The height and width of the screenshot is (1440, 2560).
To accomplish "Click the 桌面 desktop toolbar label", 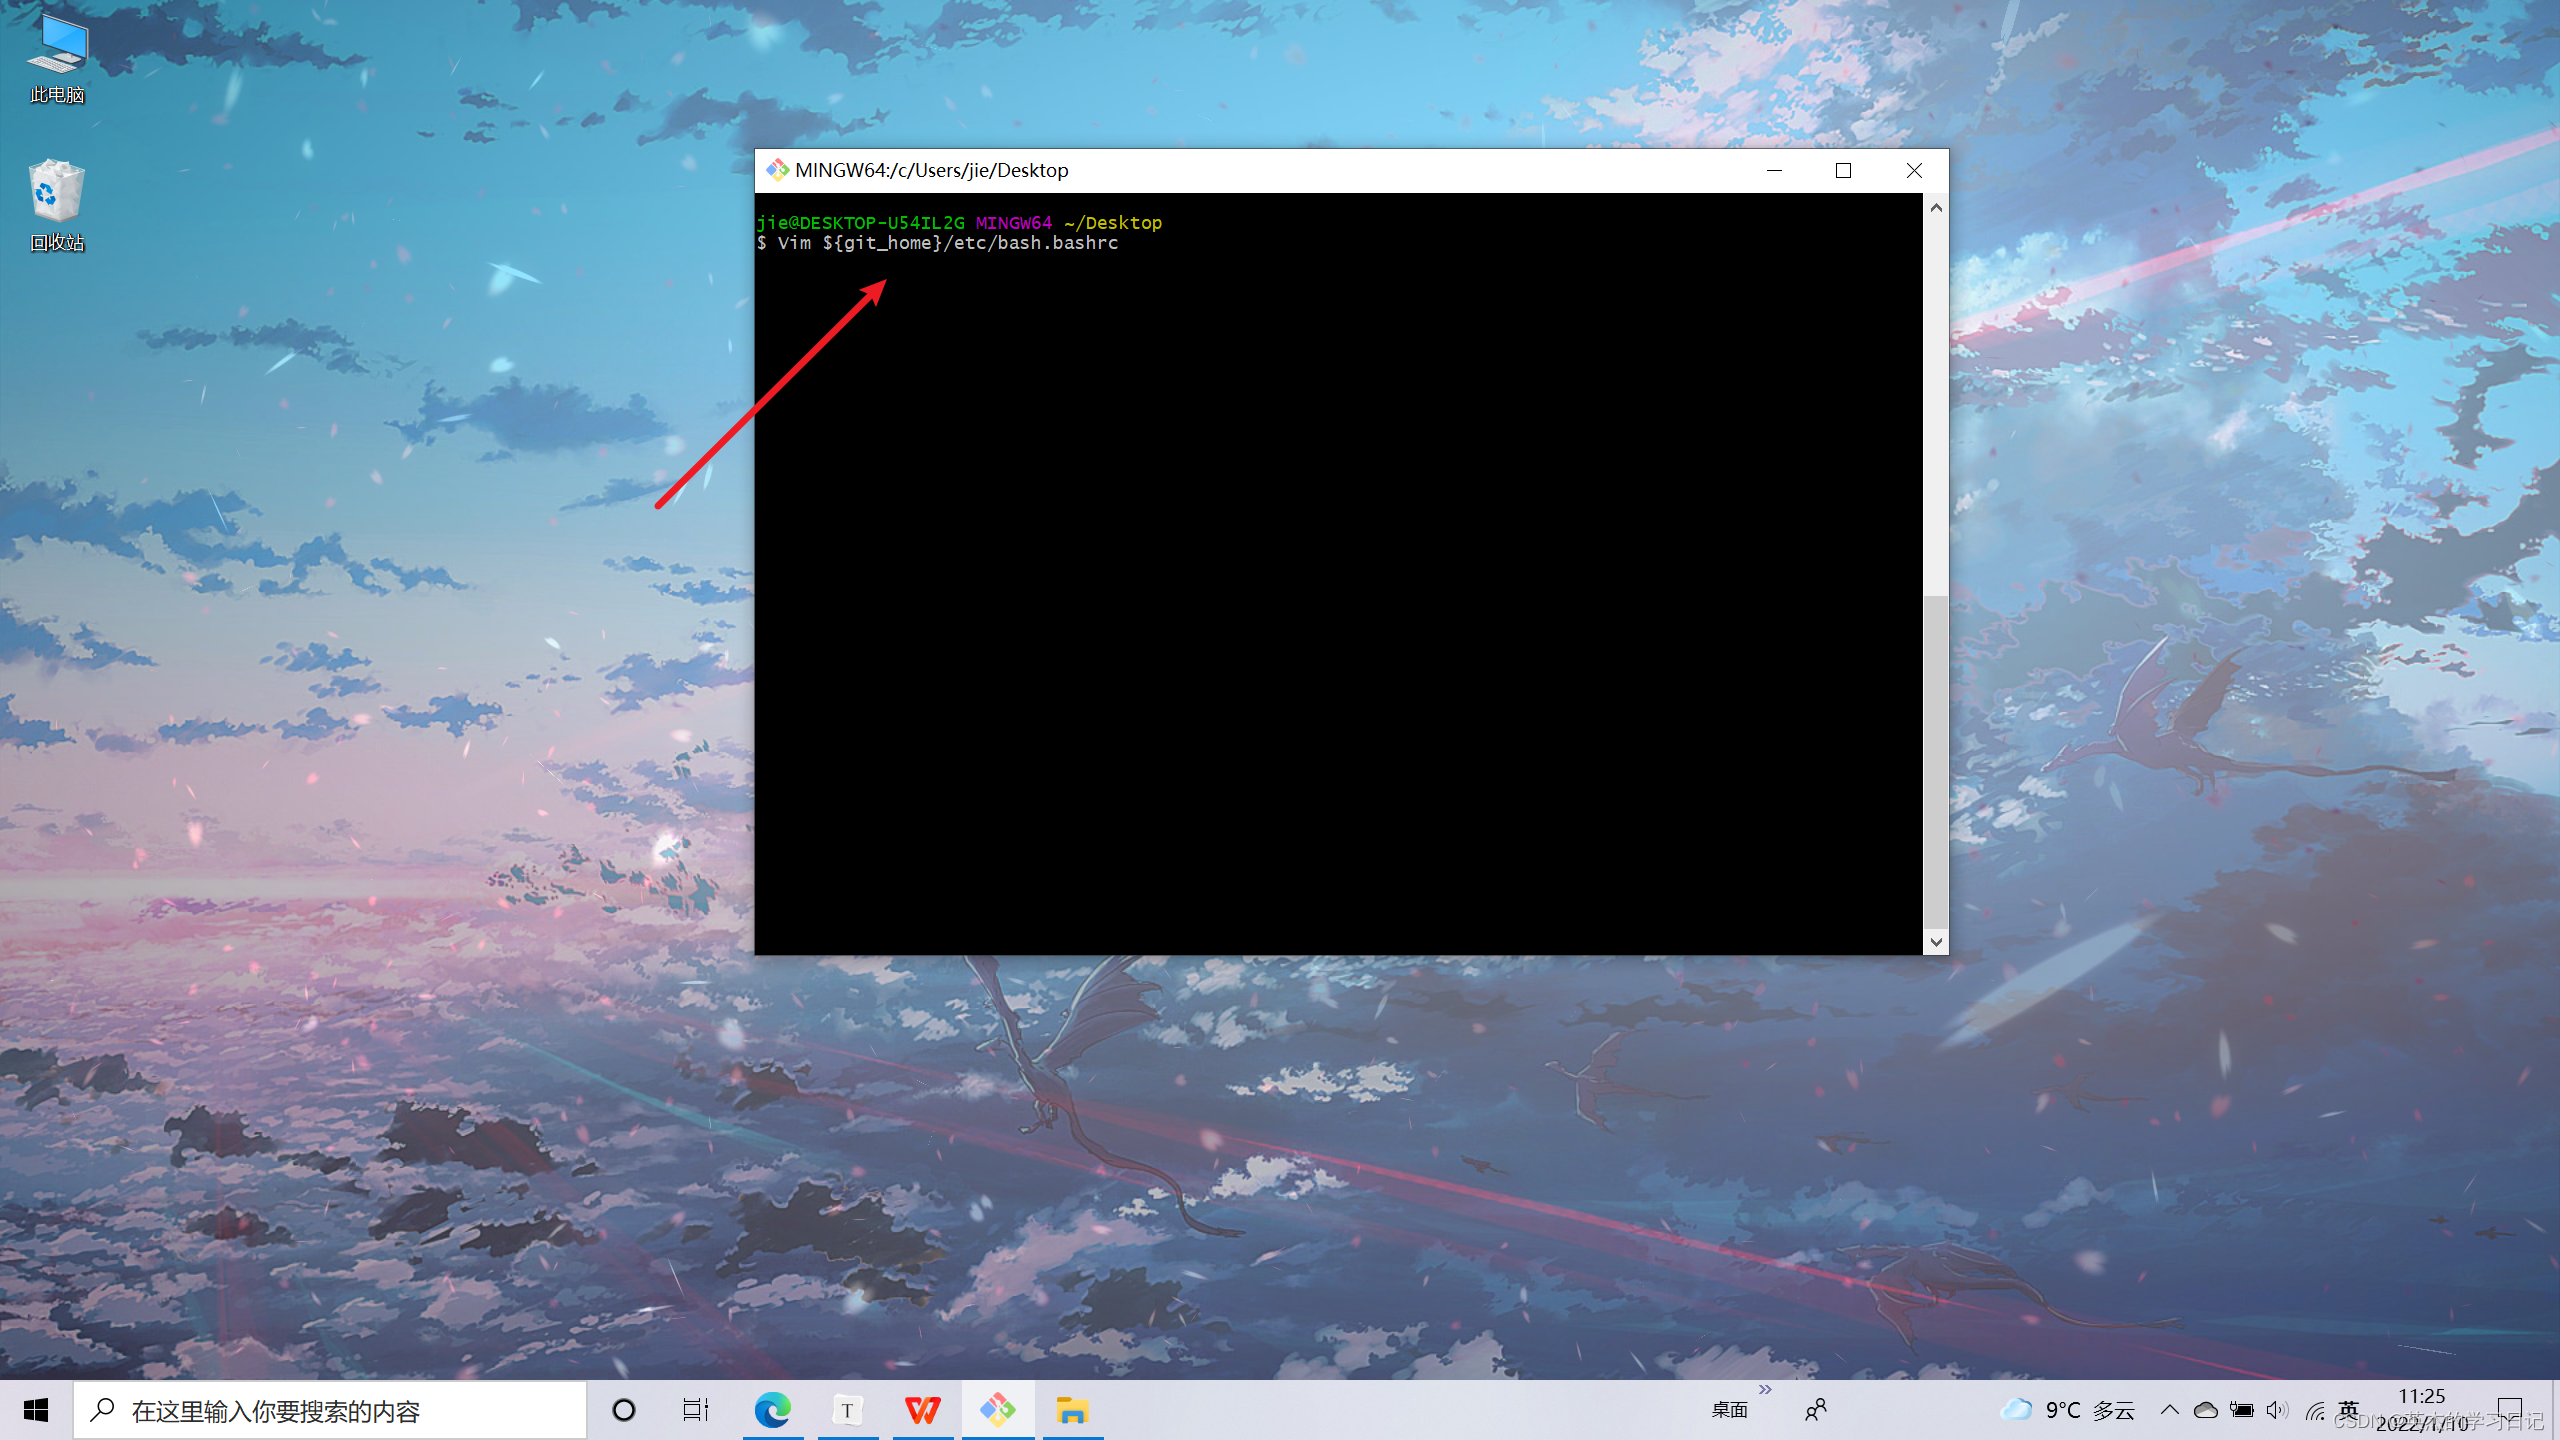I will [1729, 1410].
